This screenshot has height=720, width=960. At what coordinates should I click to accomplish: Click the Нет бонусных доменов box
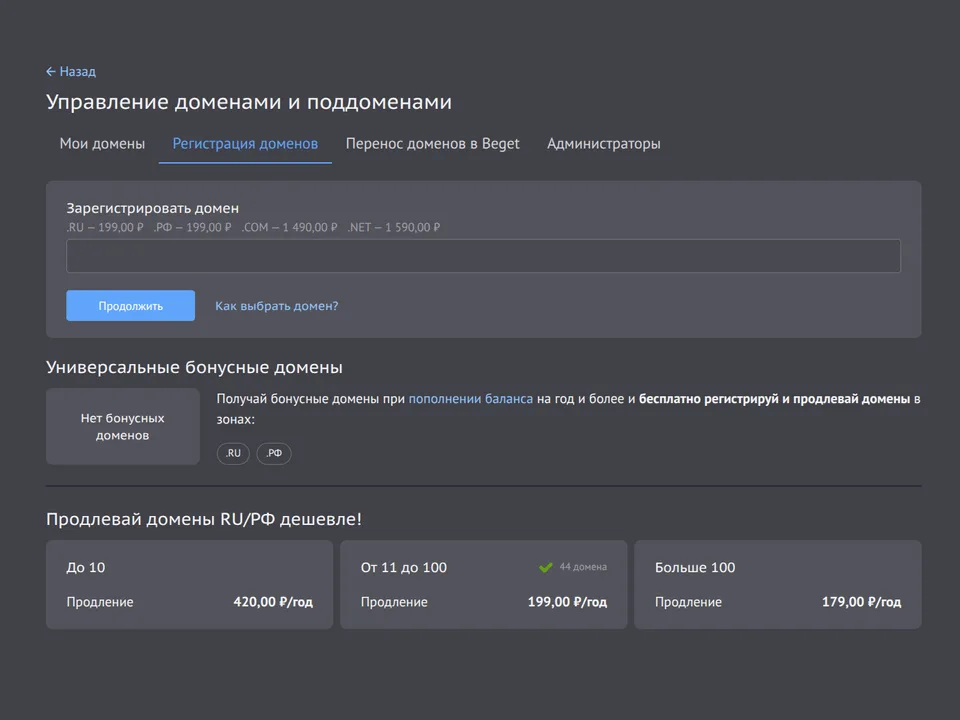(x=122, y=426)
